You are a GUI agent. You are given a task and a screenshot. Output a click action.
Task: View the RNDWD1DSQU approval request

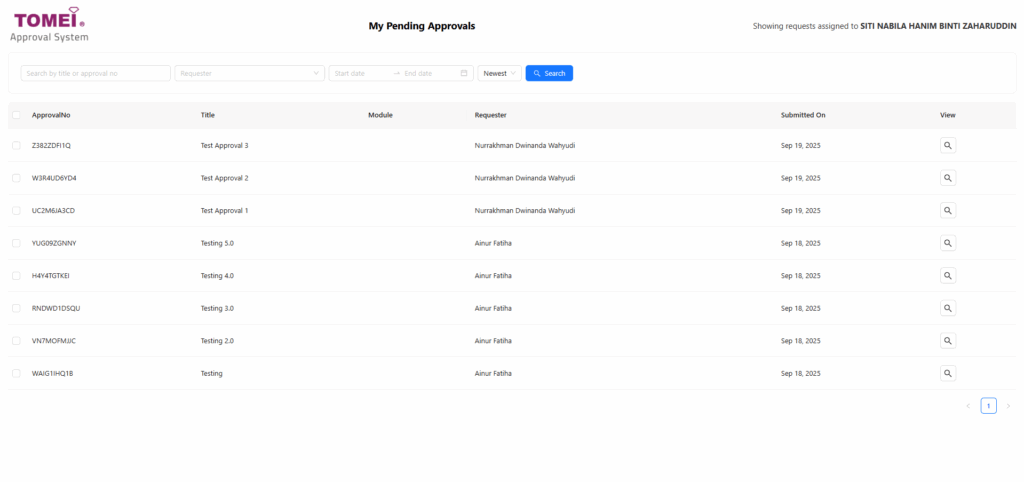[x=948, y=308]
